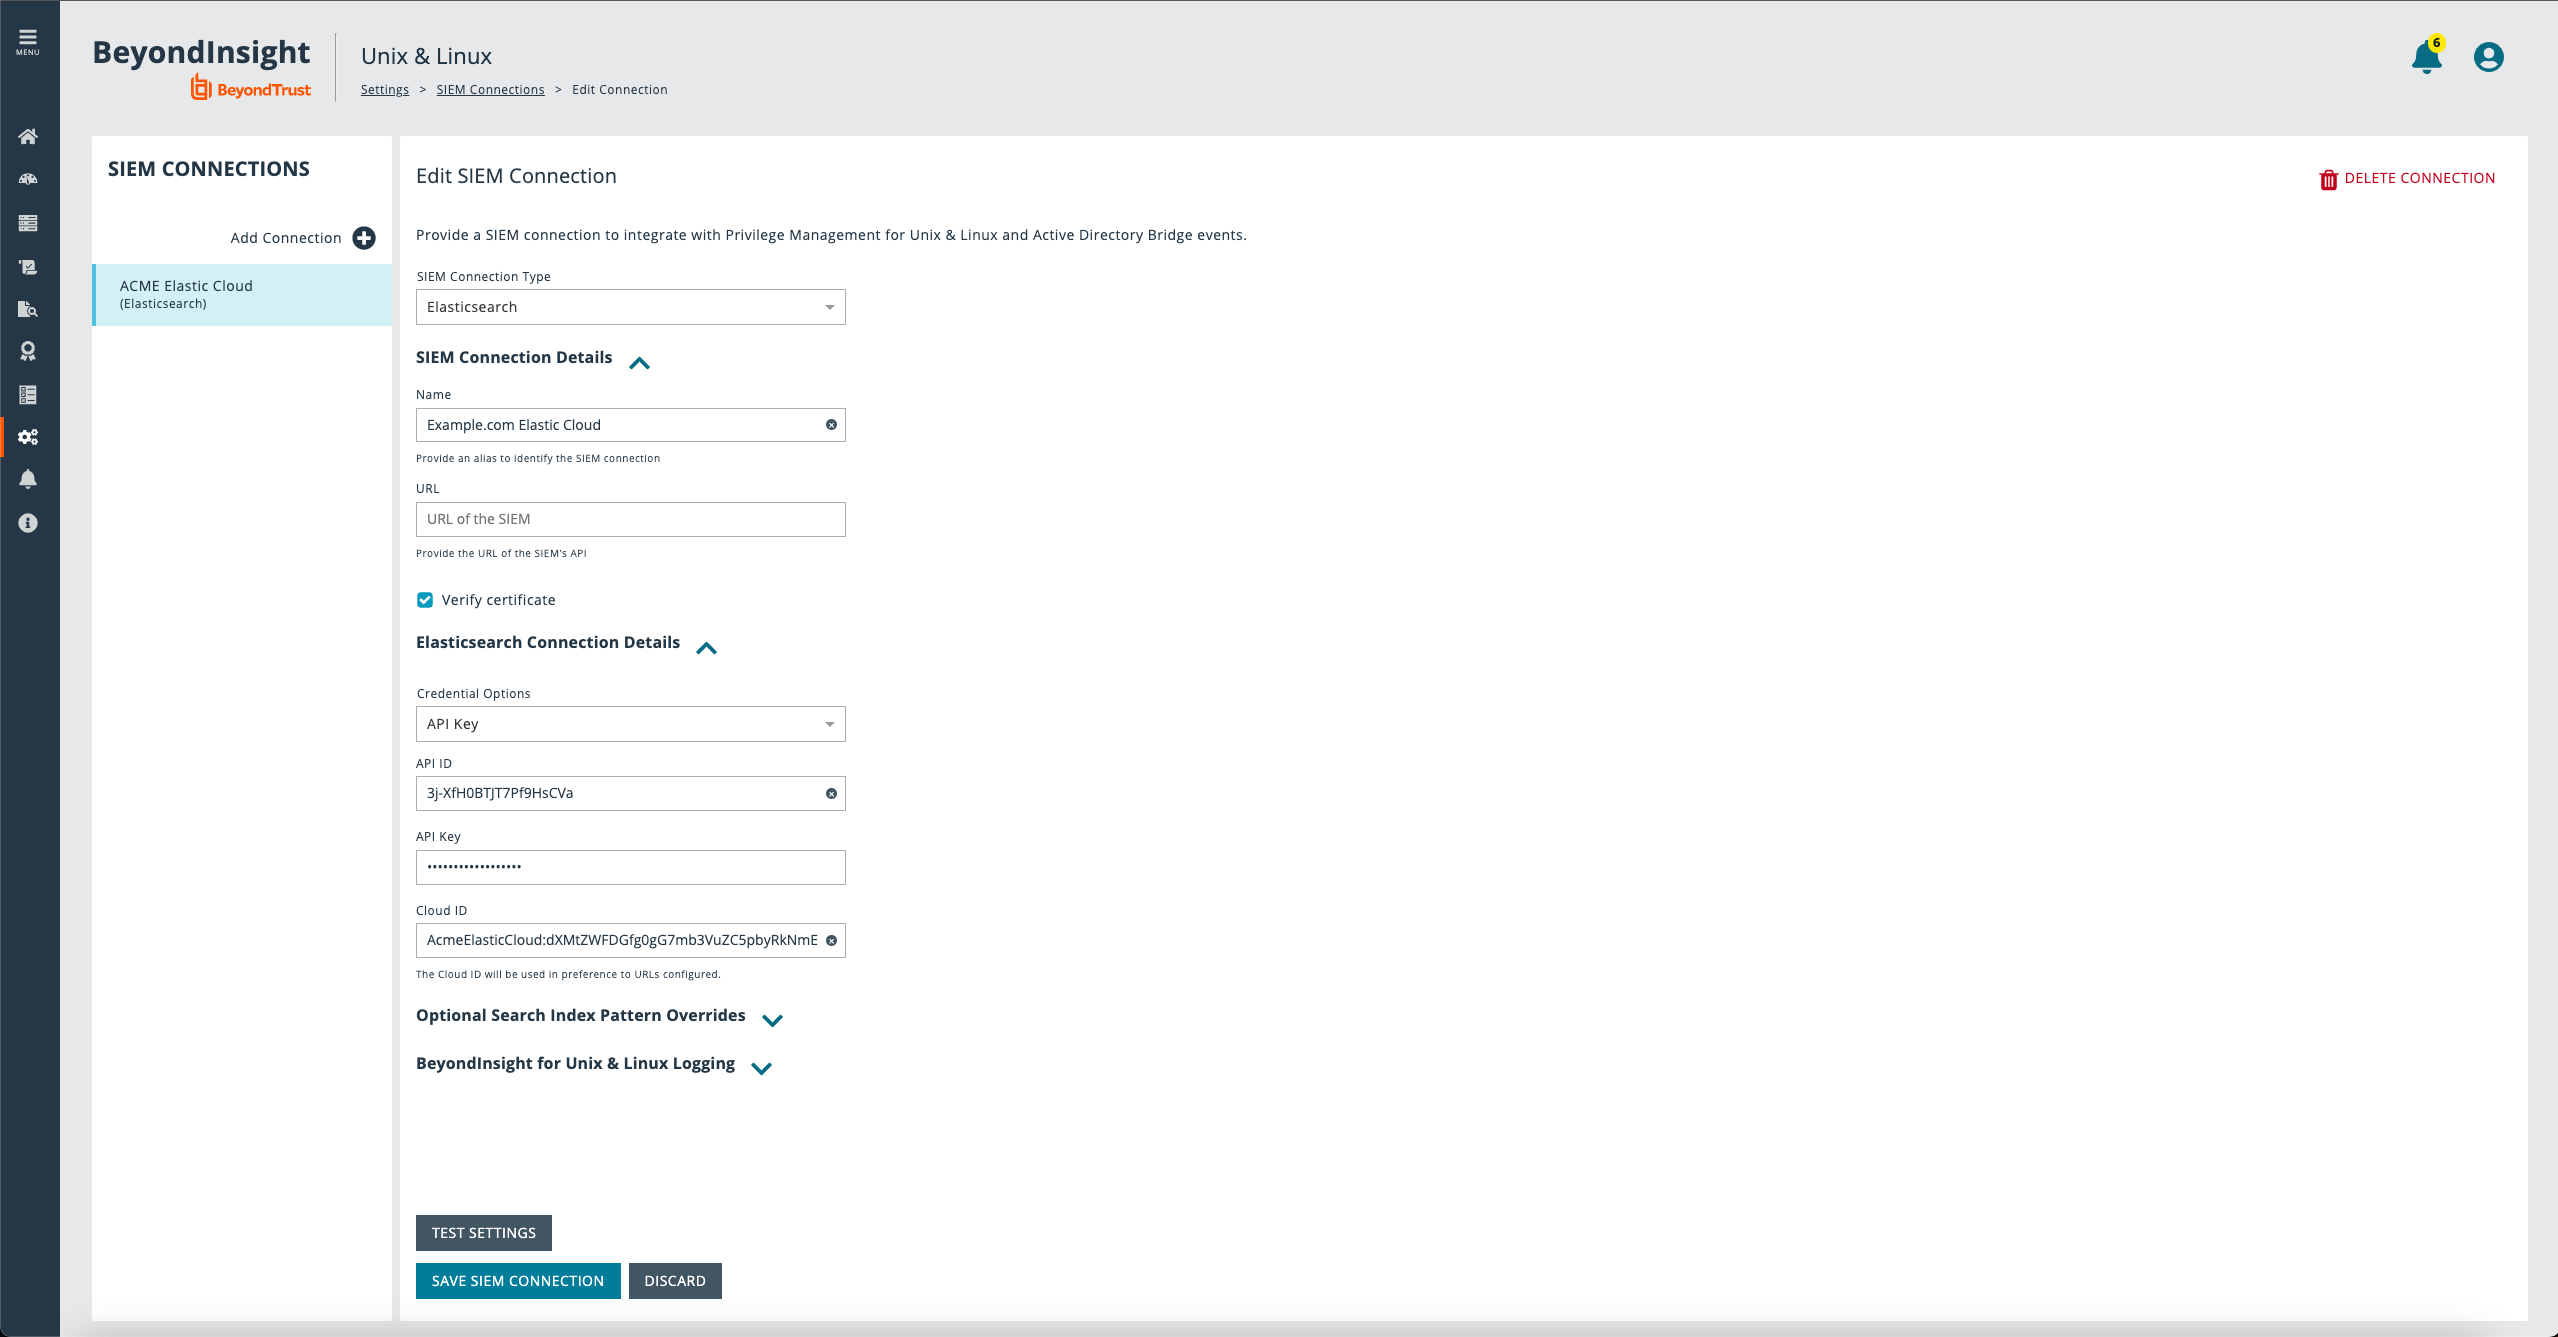Select ACME Elastic Cloud connection item
Viewport: 2558px width, 1337px height.
click(242, 294)
